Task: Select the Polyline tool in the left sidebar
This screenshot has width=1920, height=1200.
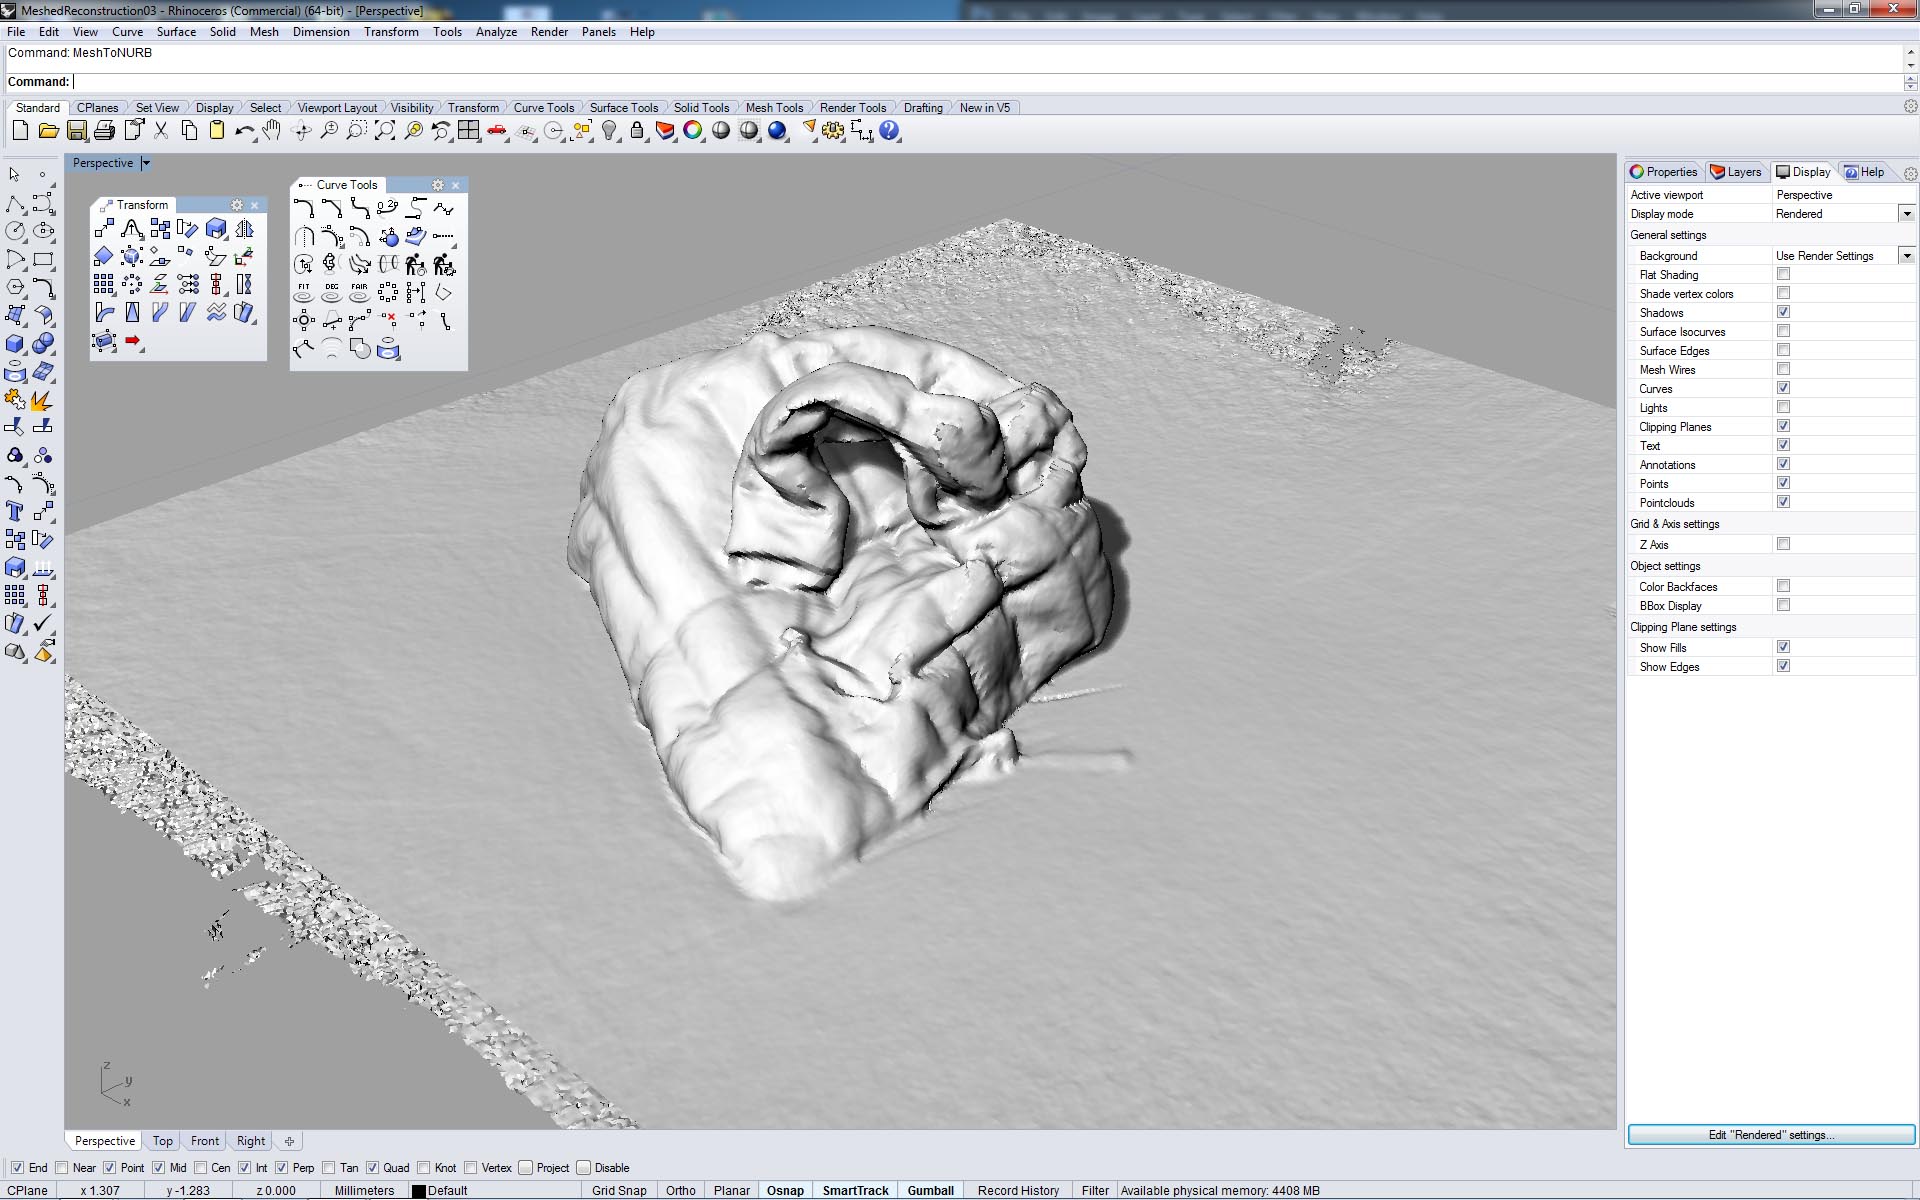Action: click(x=15, y=203)
